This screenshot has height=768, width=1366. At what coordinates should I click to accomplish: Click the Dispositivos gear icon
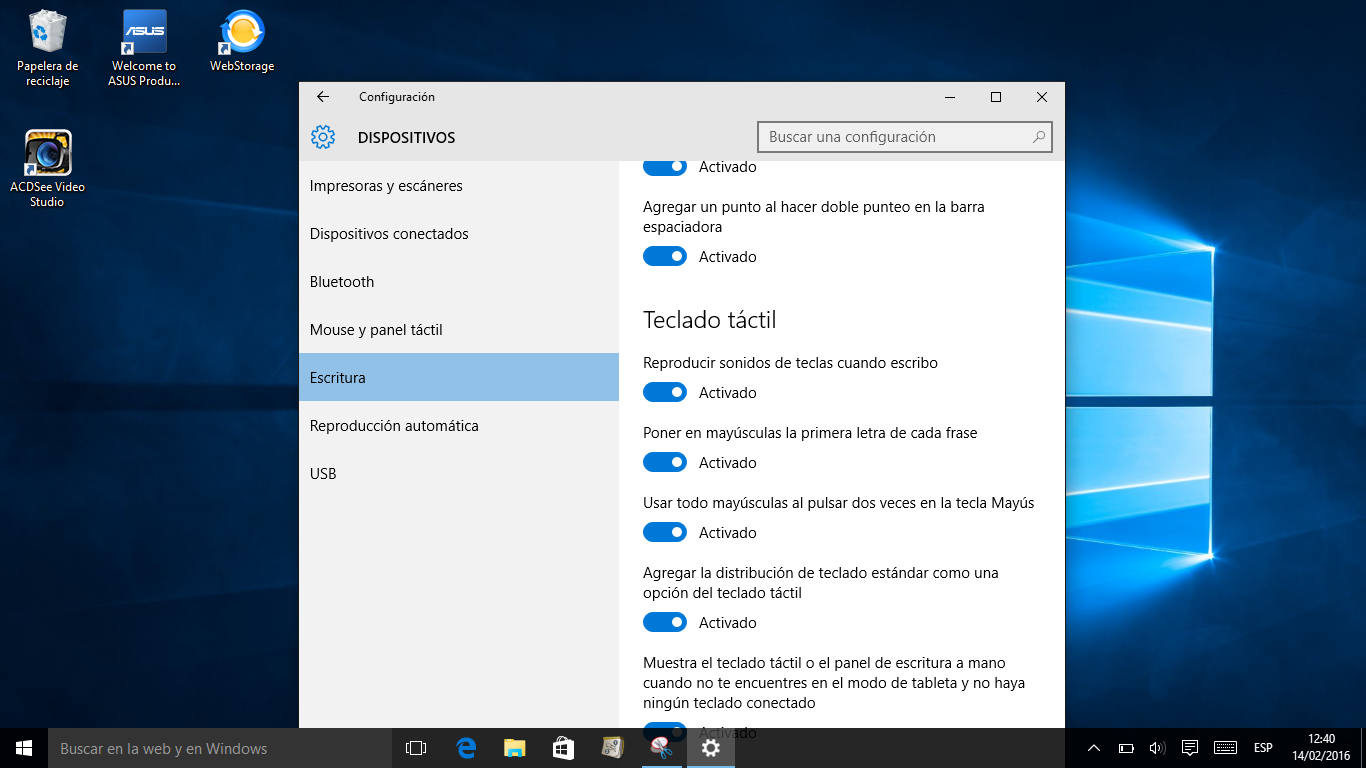pos(322,138)
